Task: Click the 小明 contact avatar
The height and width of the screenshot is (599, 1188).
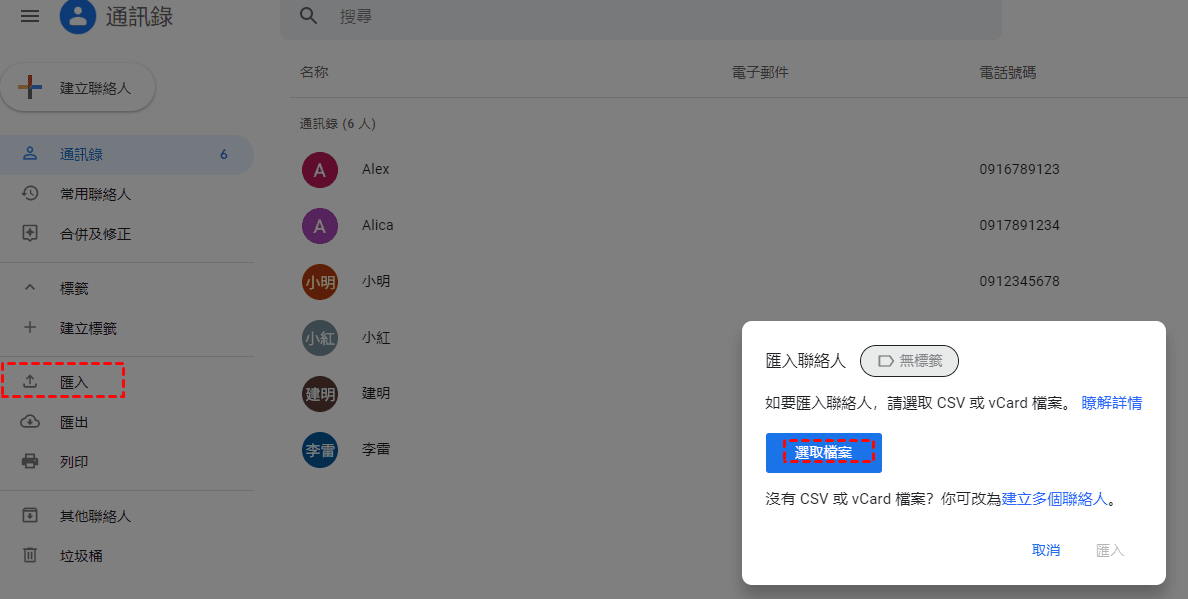Action: click(x=319, y=282)
